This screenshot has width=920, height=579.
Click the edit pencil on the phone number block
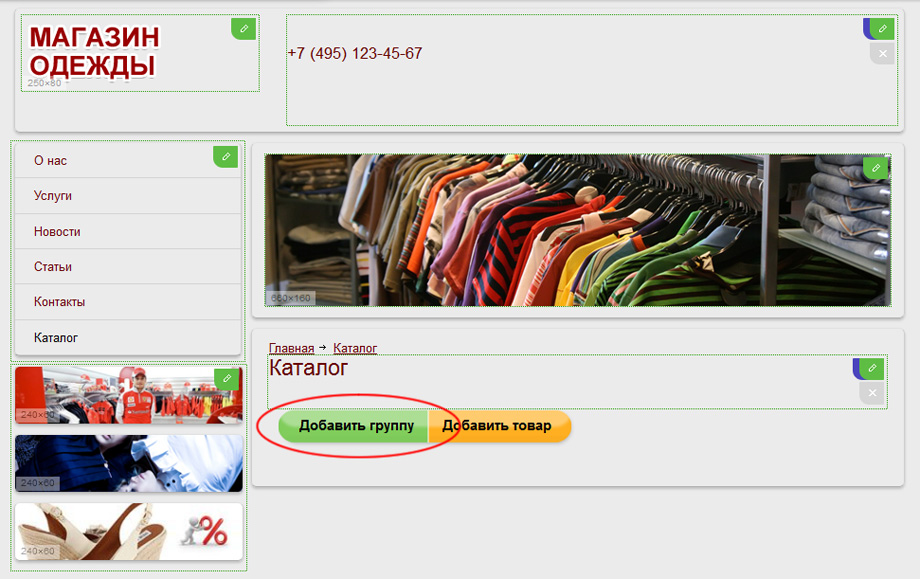click(882, 29)
